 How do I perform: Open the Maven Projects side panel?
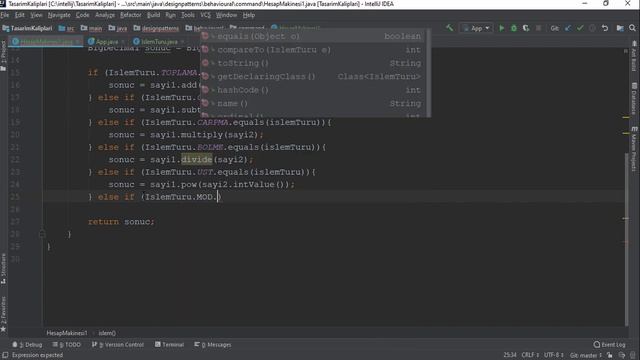click(634, 149)
